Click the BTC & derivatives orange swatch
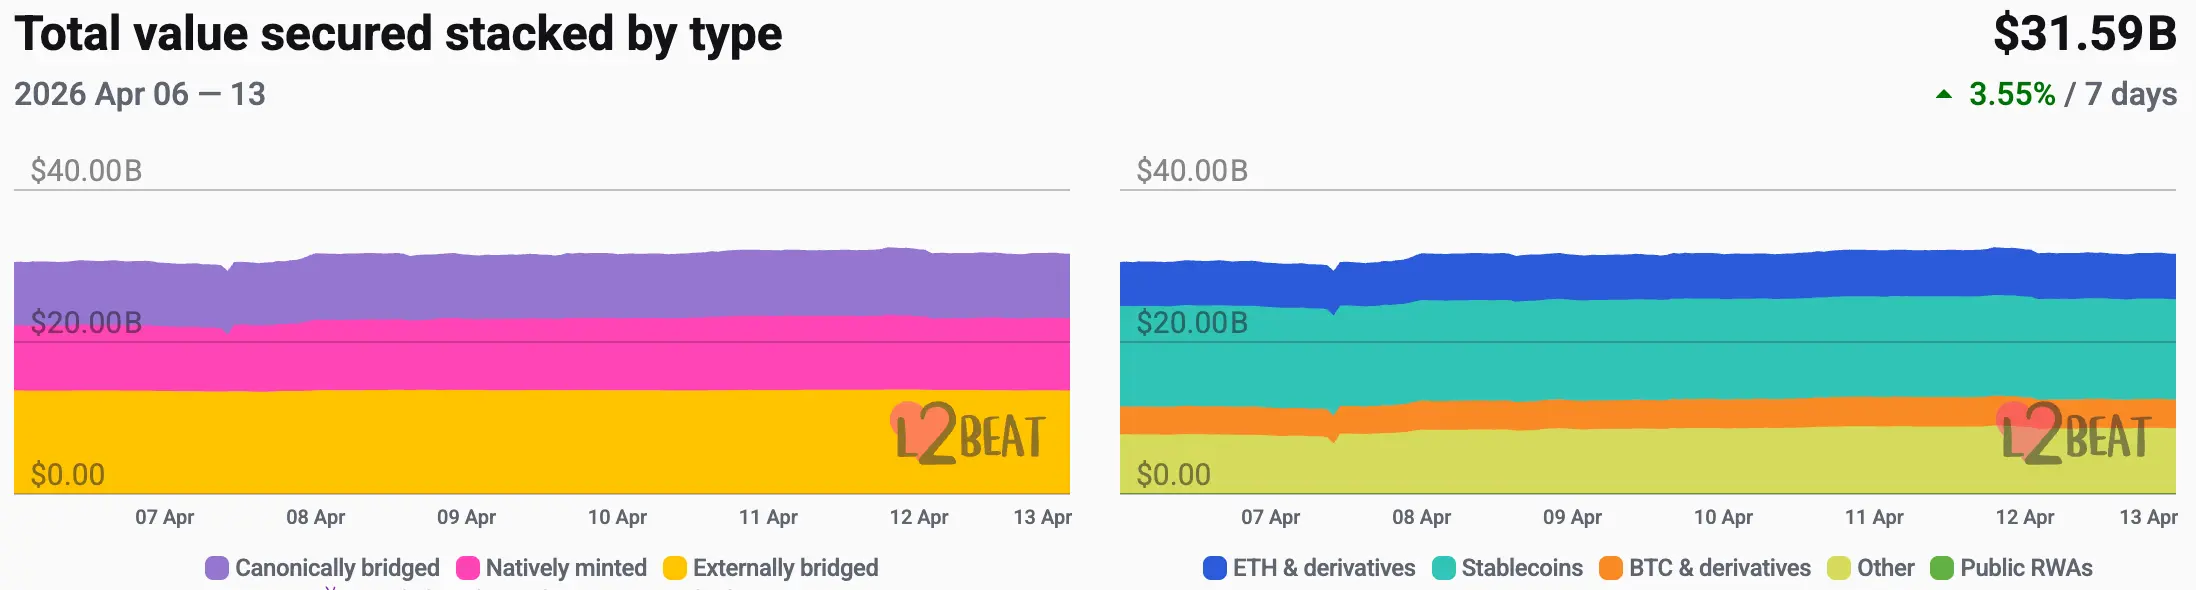 (1610, 568)
